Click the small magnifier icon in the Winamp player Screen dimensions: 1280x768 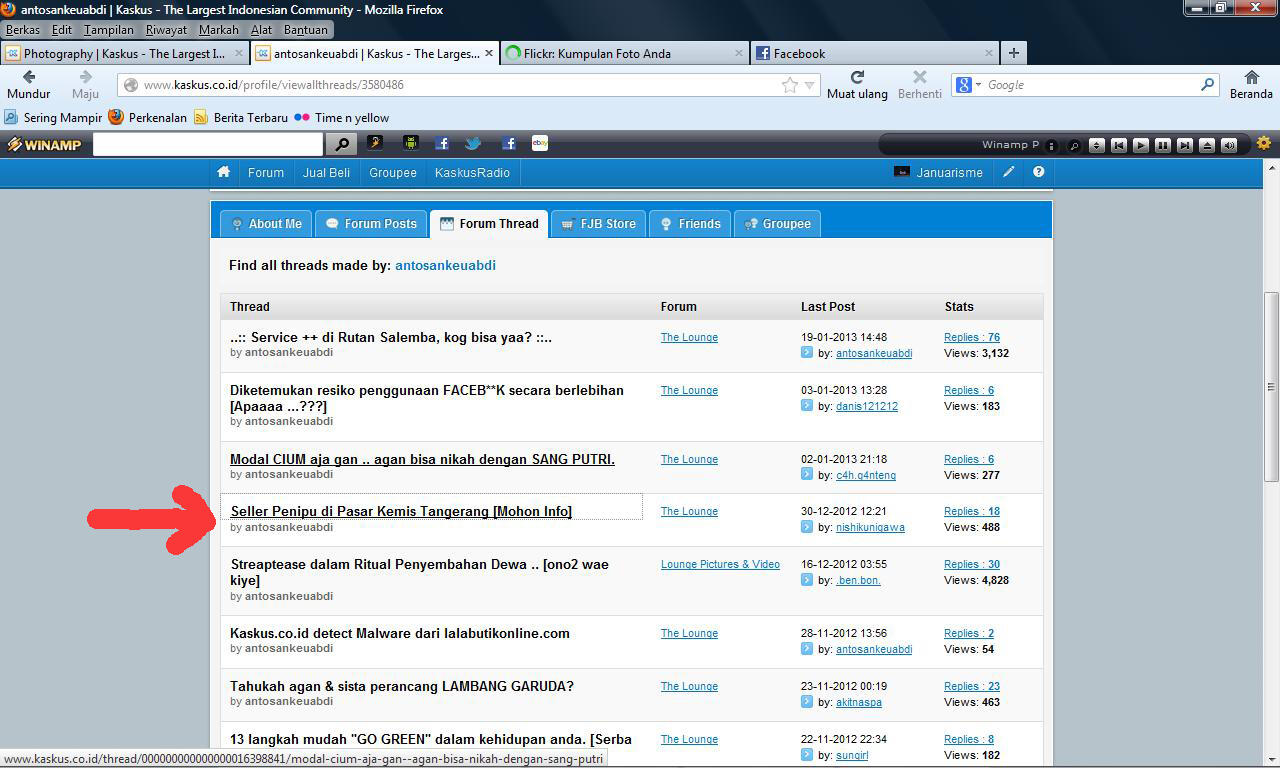1074,146
